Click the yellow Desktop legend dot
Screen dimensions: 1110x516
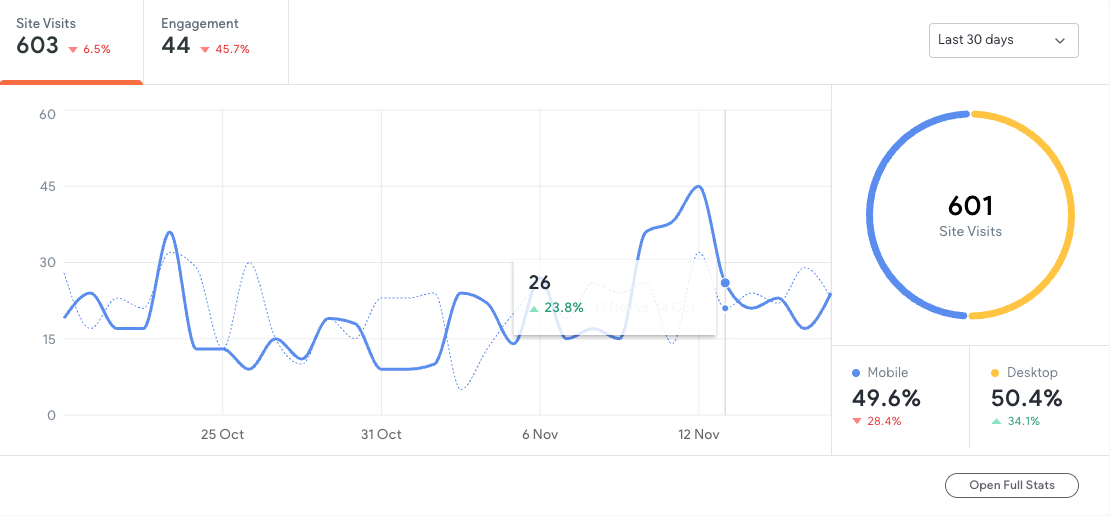995,372
